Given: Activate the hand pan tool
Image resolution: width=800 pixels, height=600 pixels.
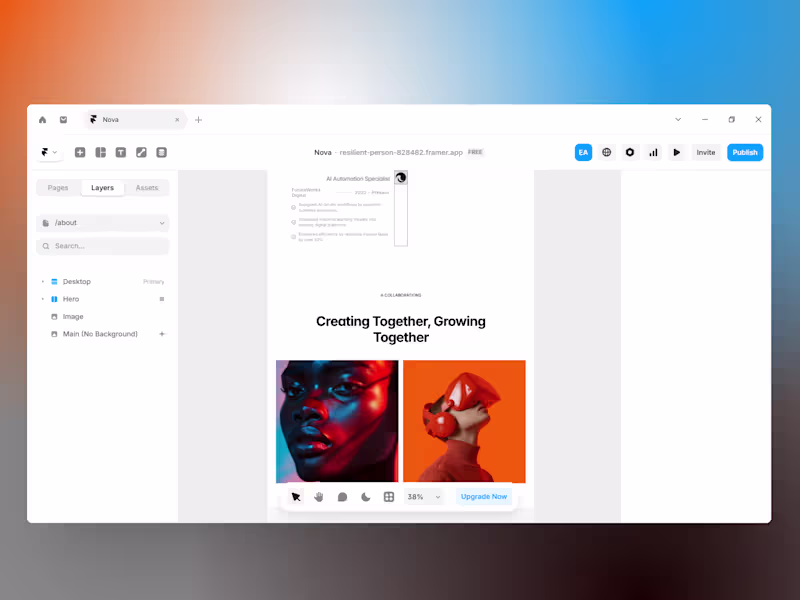Looking at the screenshot, I should (319, 496).
